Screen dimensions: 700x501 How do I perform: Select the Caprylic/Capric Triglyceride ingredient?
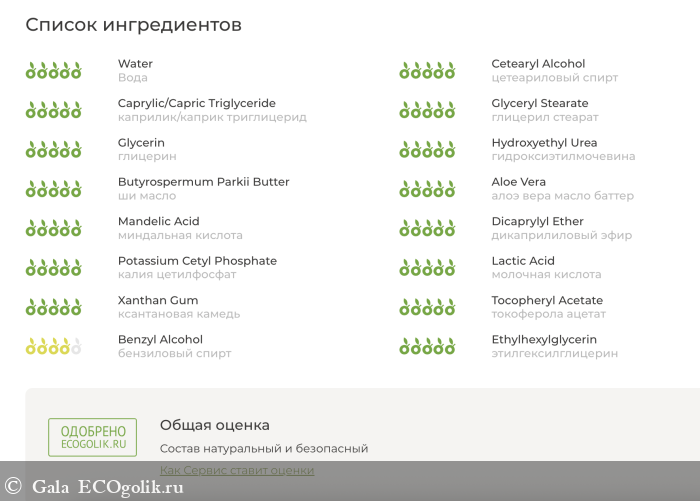[196, 103]
